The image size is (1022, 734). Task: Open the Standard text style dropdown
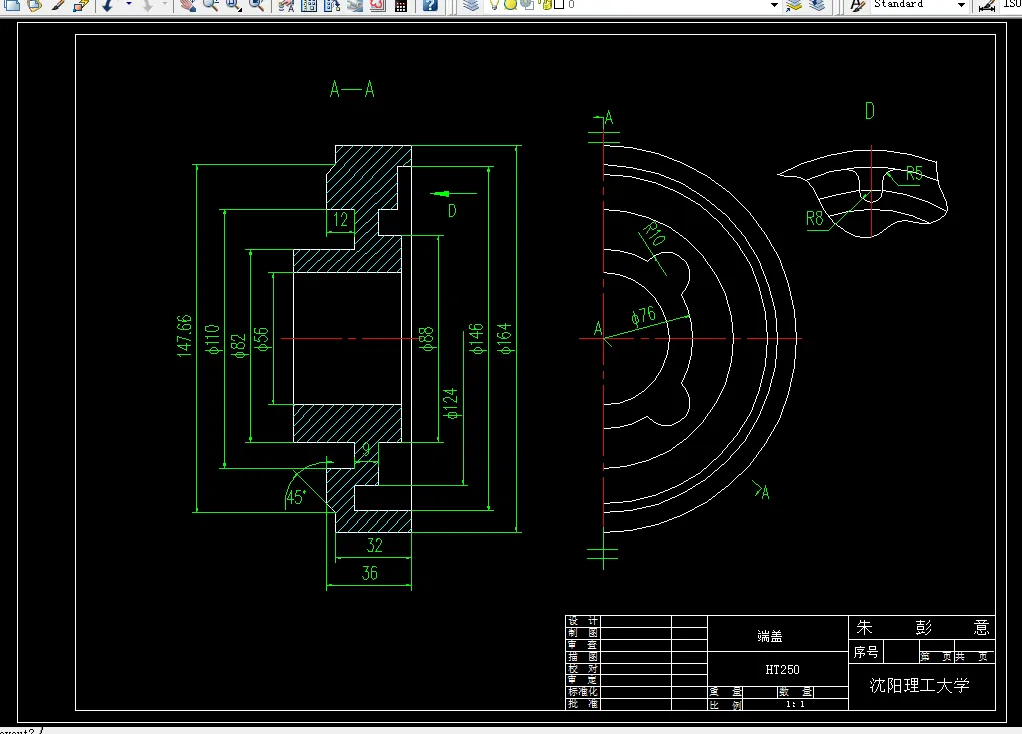tap(961, 5)
